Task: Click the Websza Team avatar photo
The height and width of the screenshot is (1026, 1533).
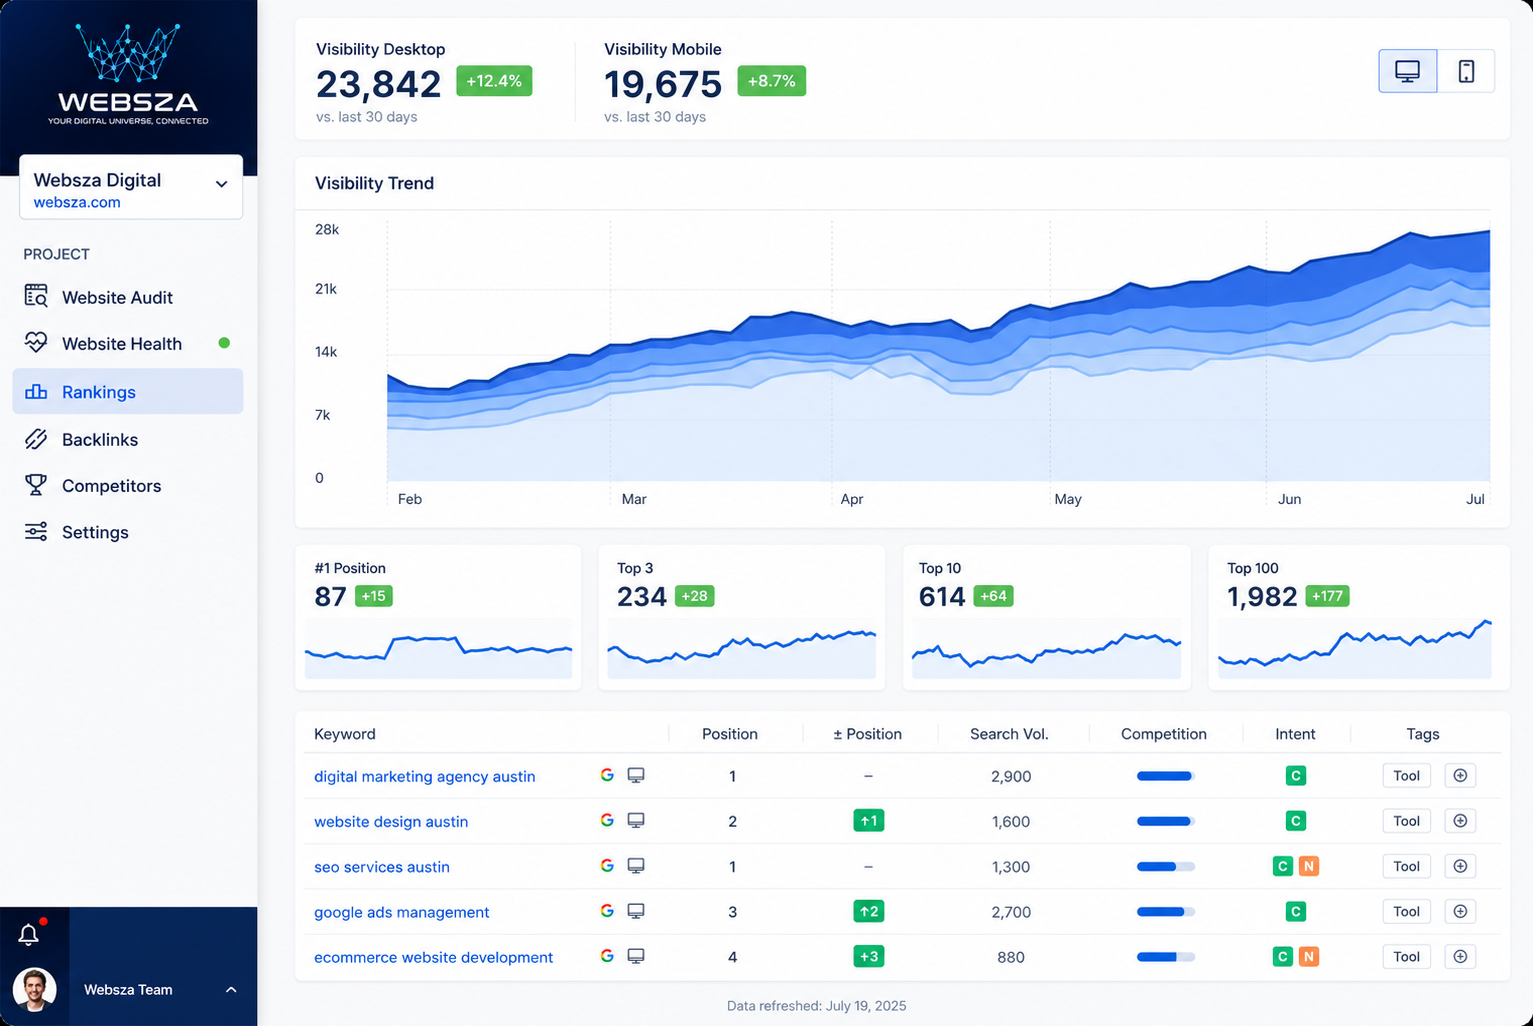Action: click(34, 990)
